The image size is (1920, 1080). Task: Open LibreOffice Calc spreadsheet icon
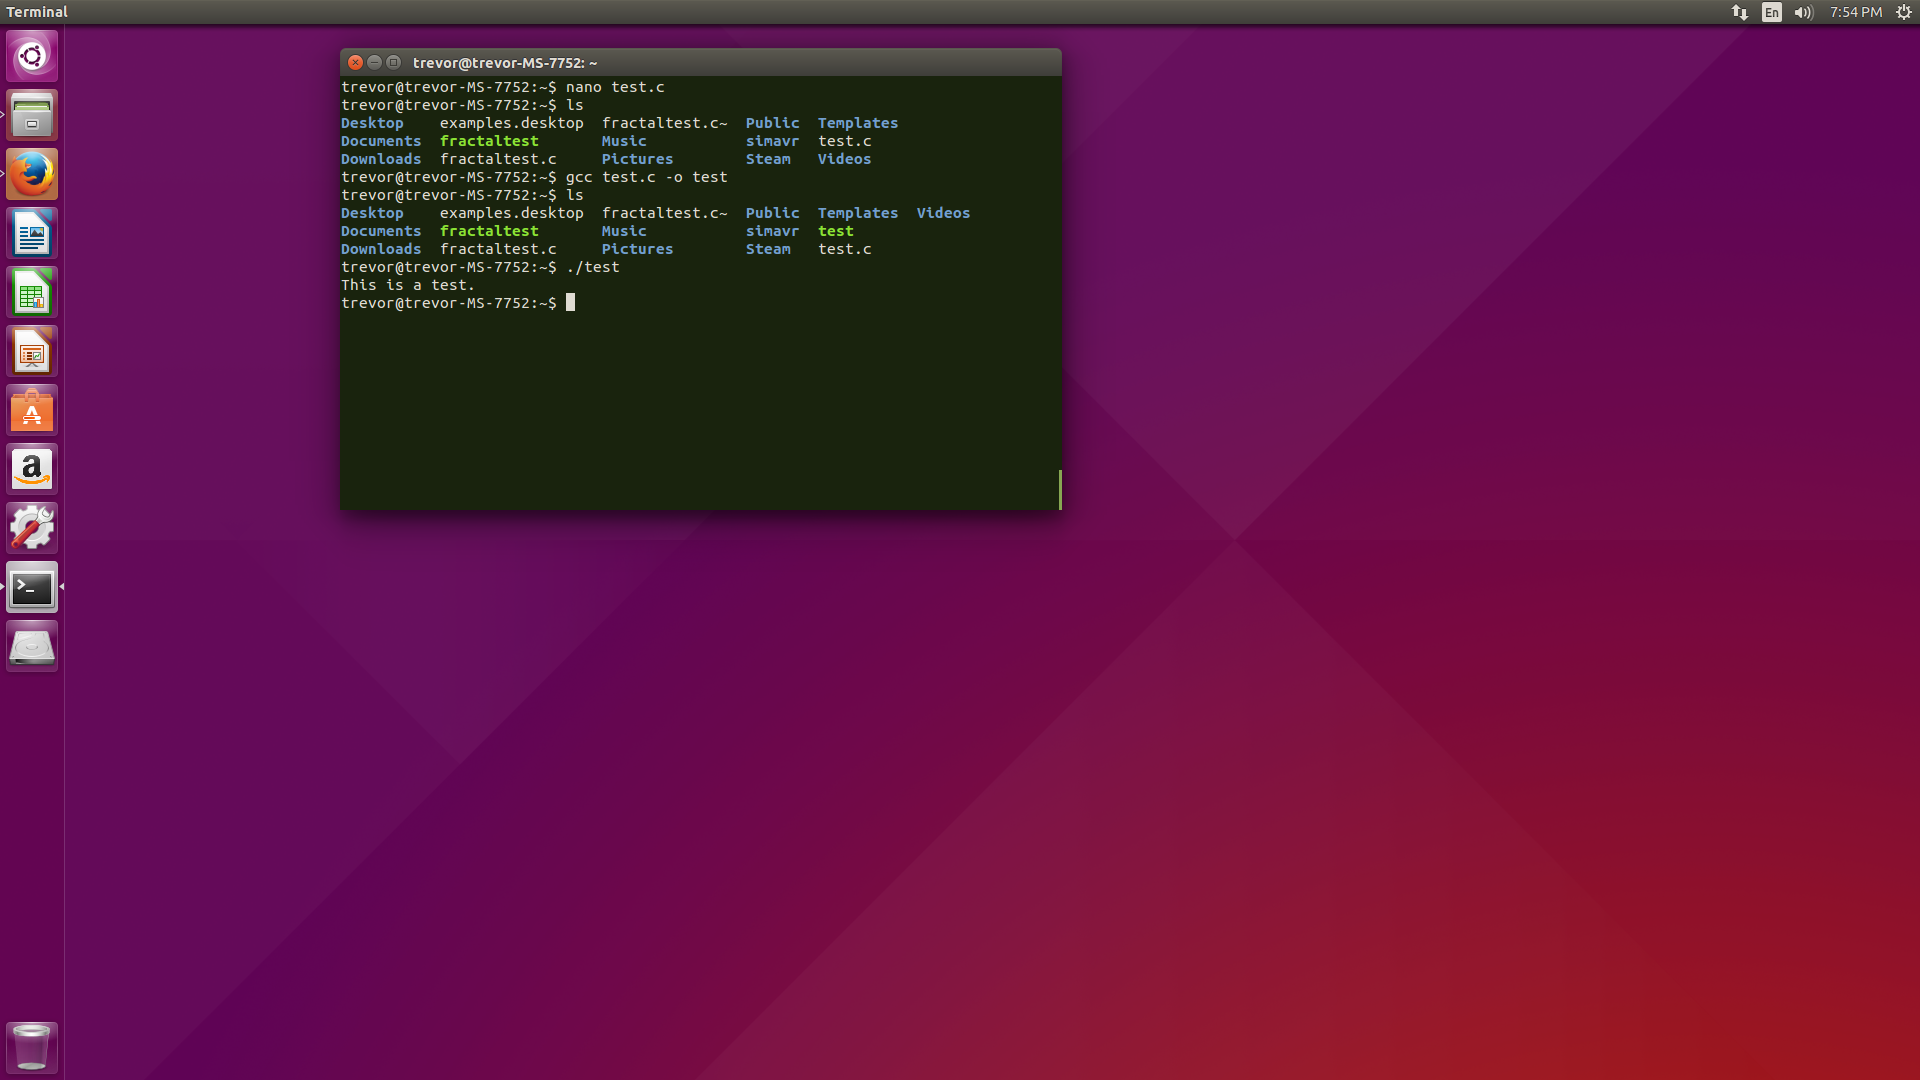[x=32, y=293]
